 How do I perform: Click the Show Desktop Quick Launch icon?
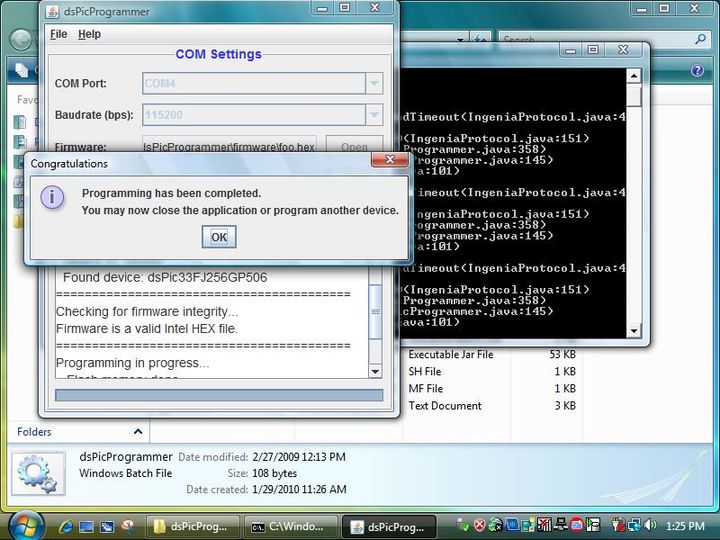coord(86,526)
